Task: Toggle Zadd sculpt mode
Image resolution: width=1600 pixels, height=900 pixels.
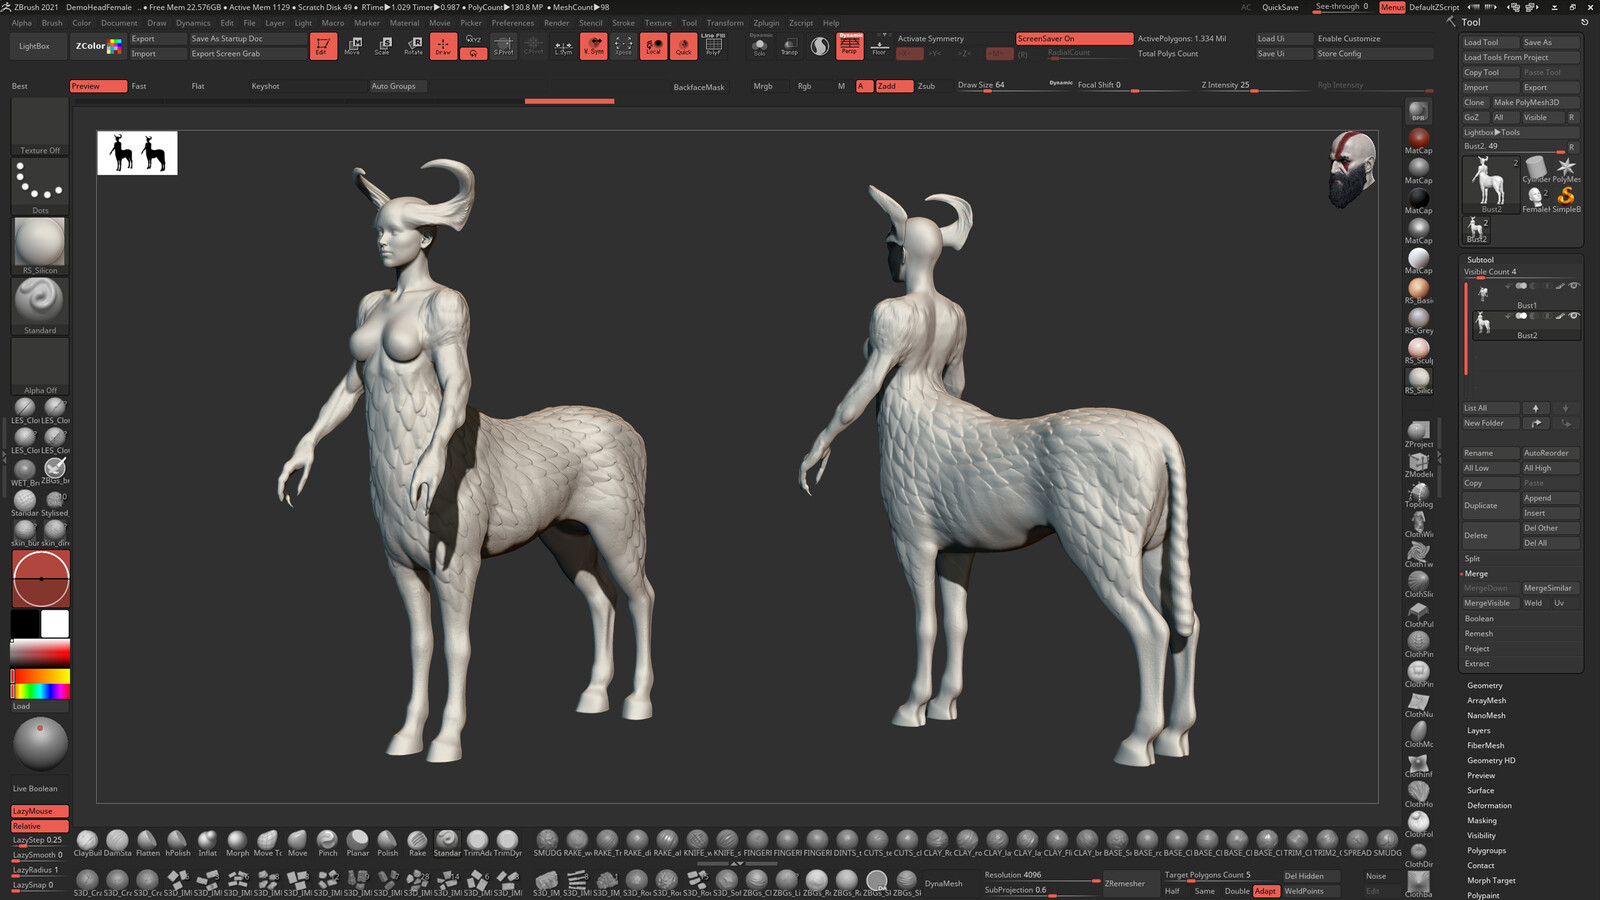Action: pos(893,86)
